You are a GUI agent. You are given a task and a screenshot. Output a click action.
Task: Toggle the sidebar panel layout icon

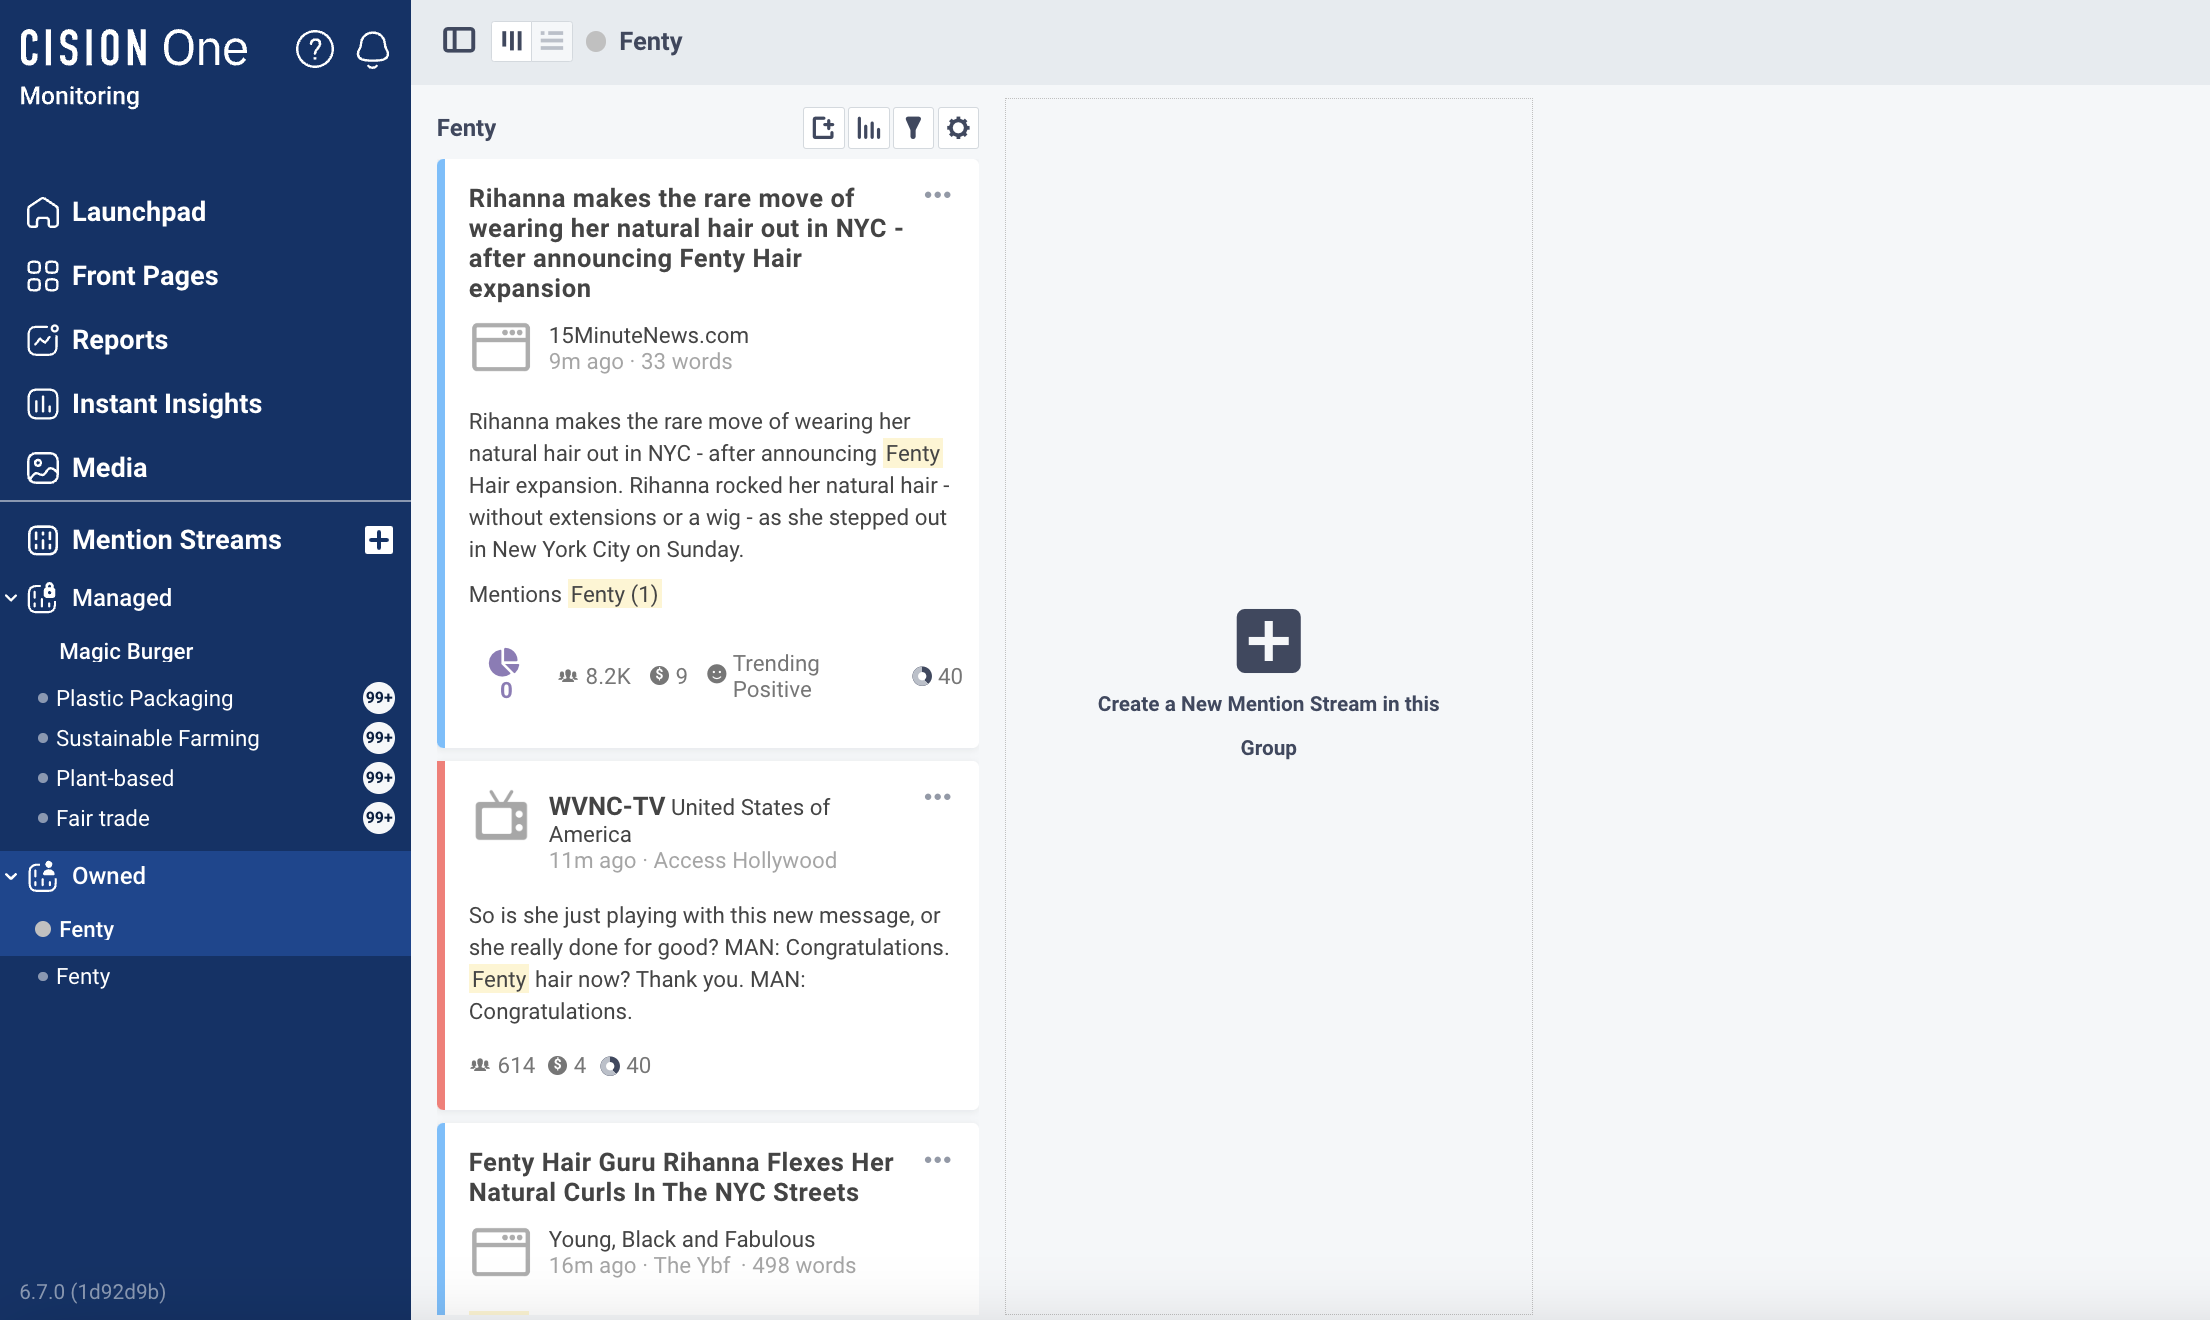459,41
